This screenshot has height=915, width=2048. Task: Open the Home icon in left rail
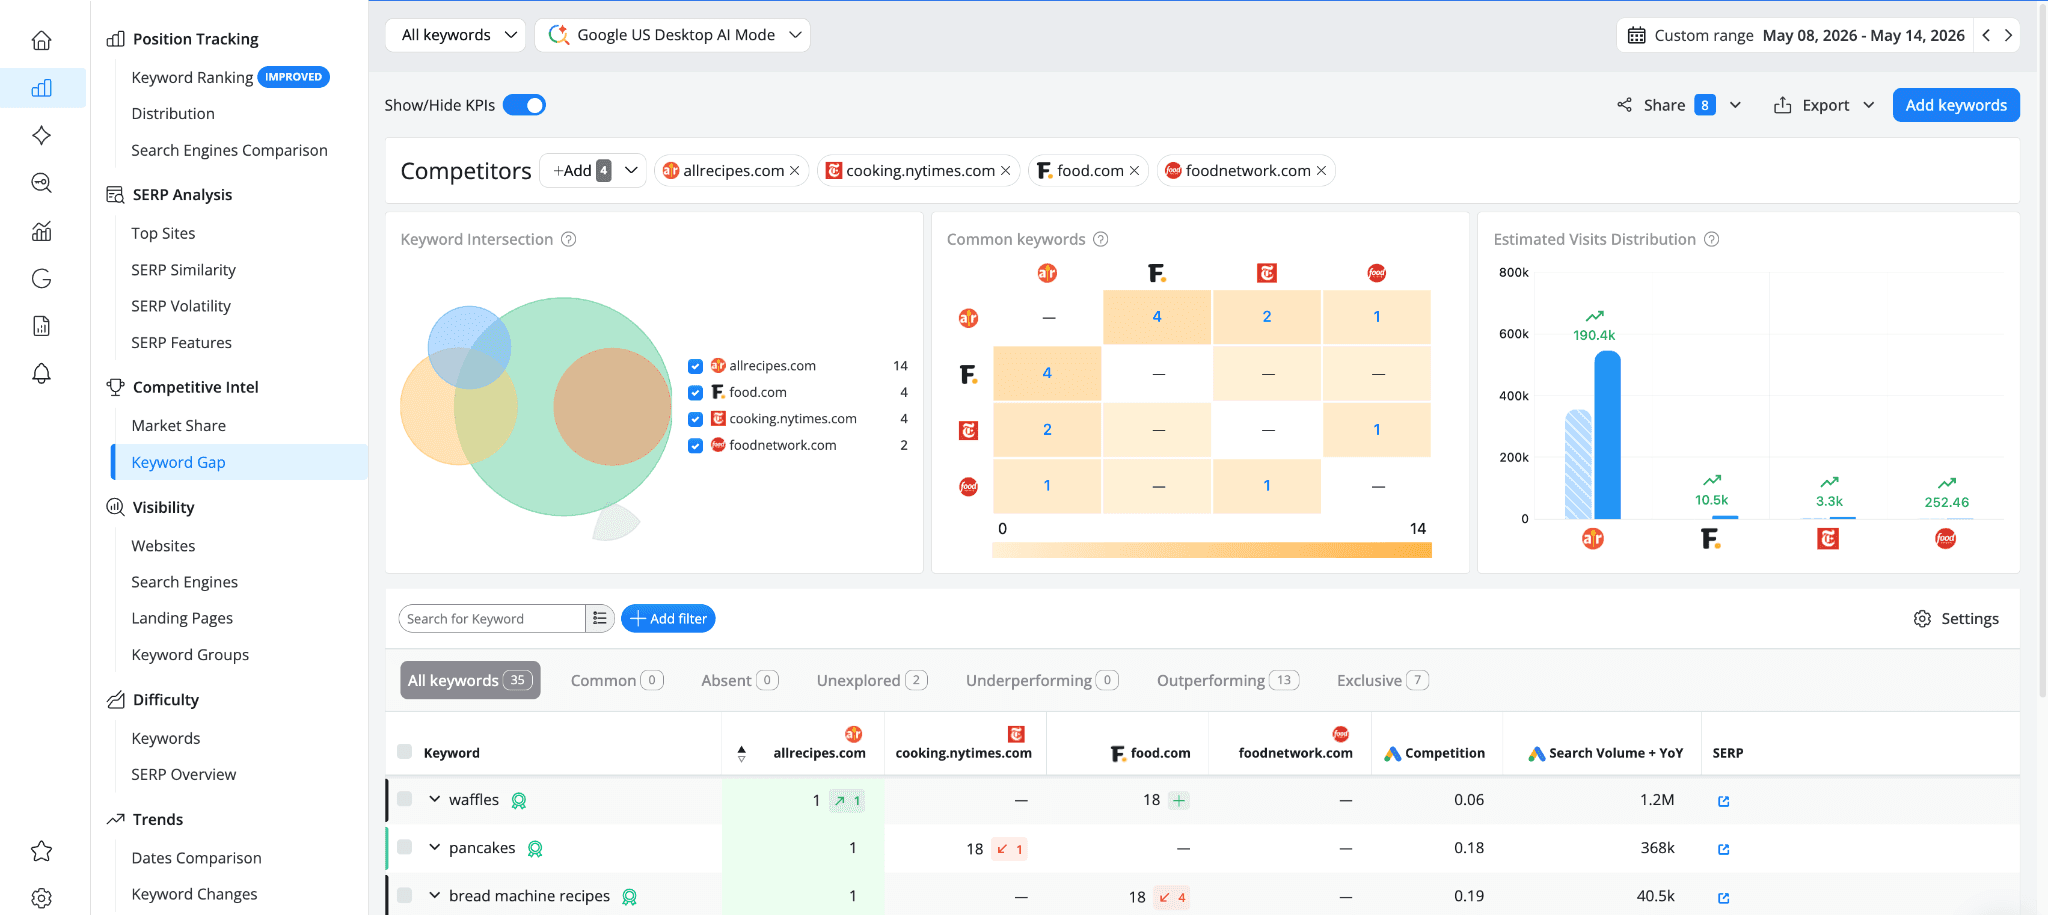41,40
